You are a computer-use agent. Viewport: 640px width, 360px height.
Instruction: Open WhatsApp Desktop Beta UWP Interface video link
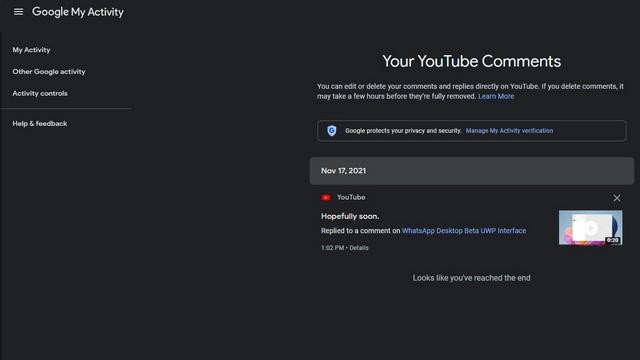point(464,231)
